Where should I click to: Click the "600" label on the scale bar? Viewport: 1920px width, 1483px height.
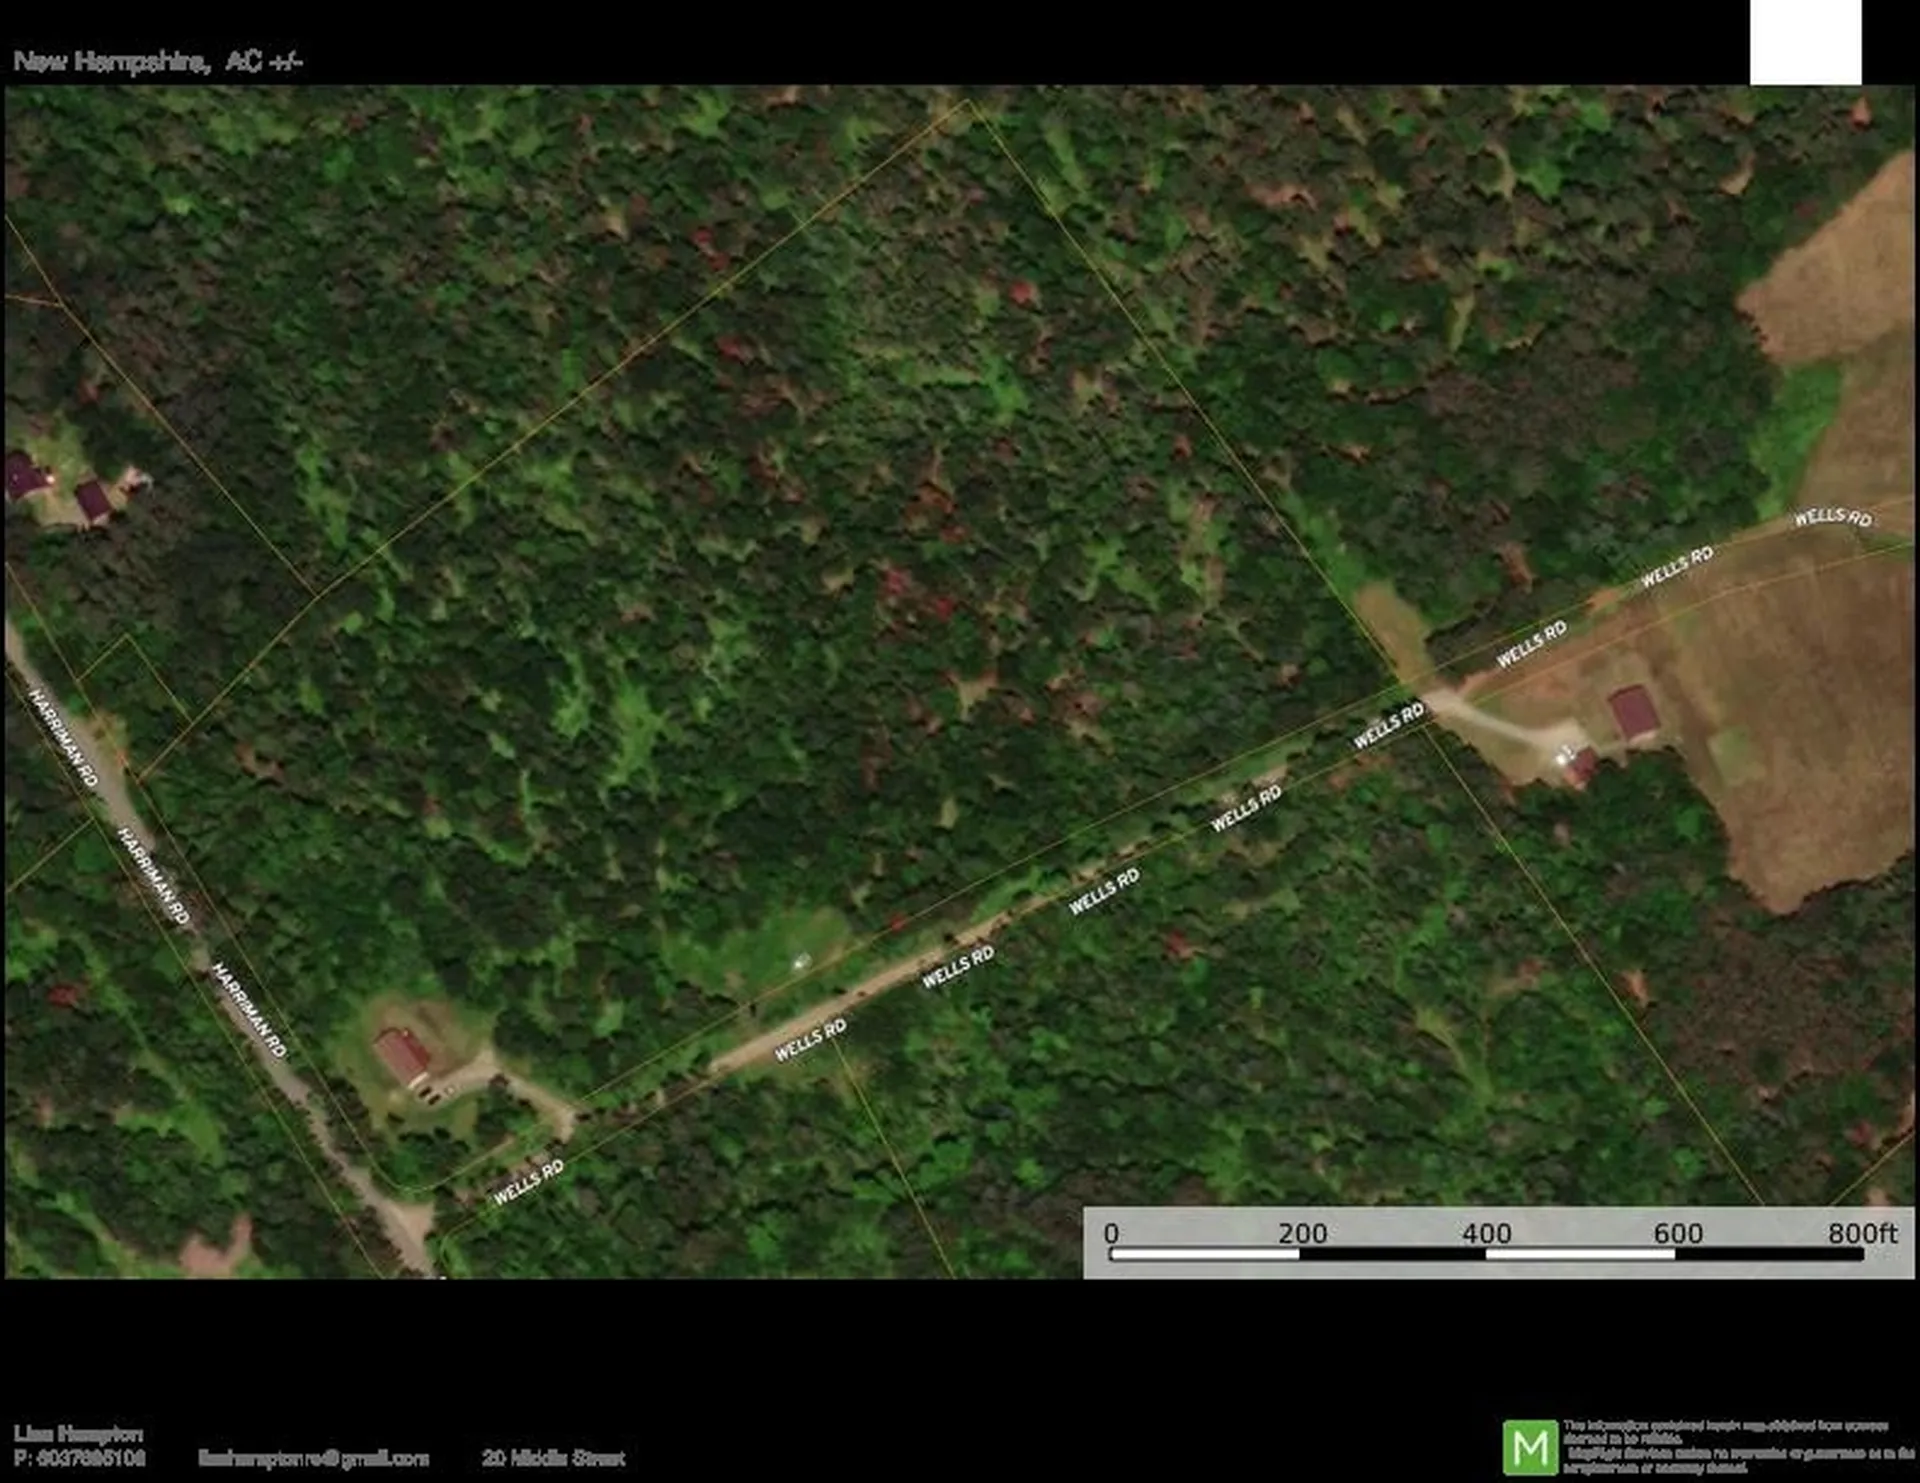coord(1678,1233)
